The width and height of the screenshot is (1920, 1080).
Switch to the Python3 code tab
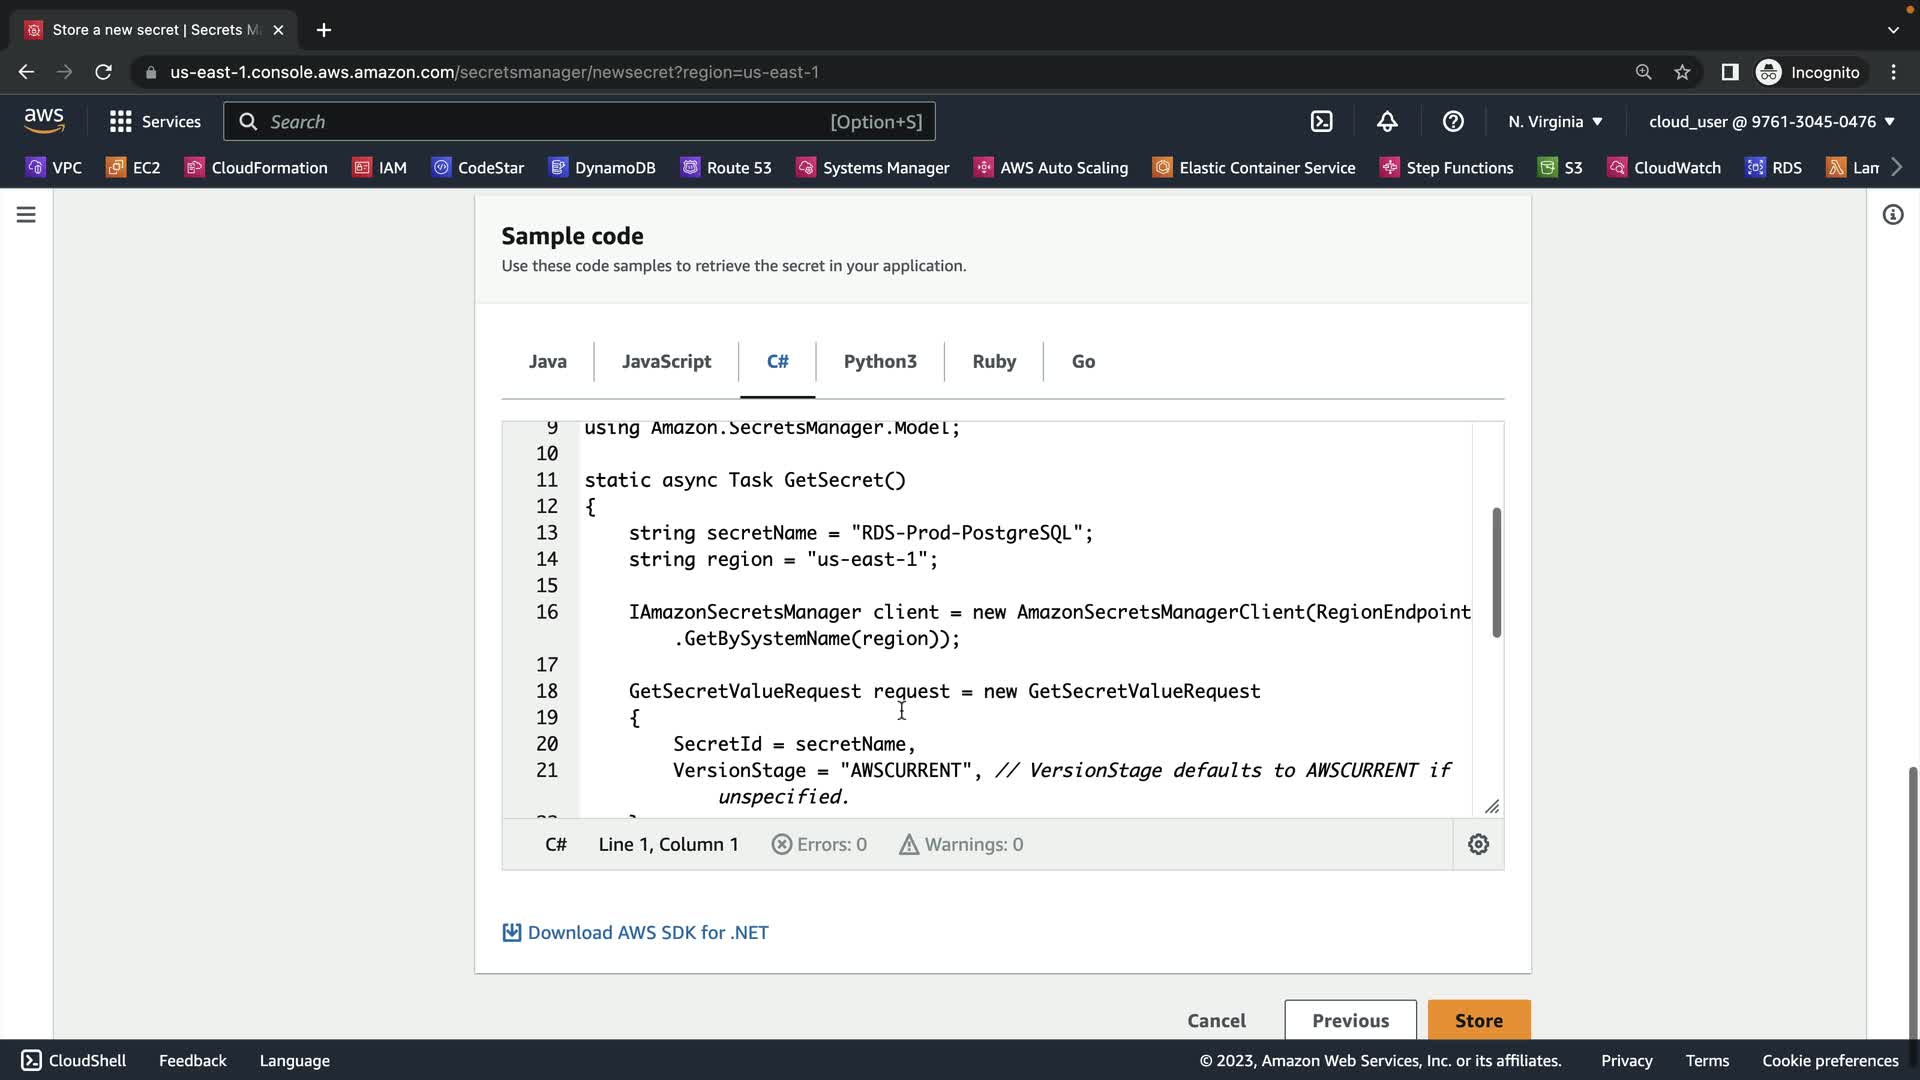pyautogui.click(x=879, y=362)
